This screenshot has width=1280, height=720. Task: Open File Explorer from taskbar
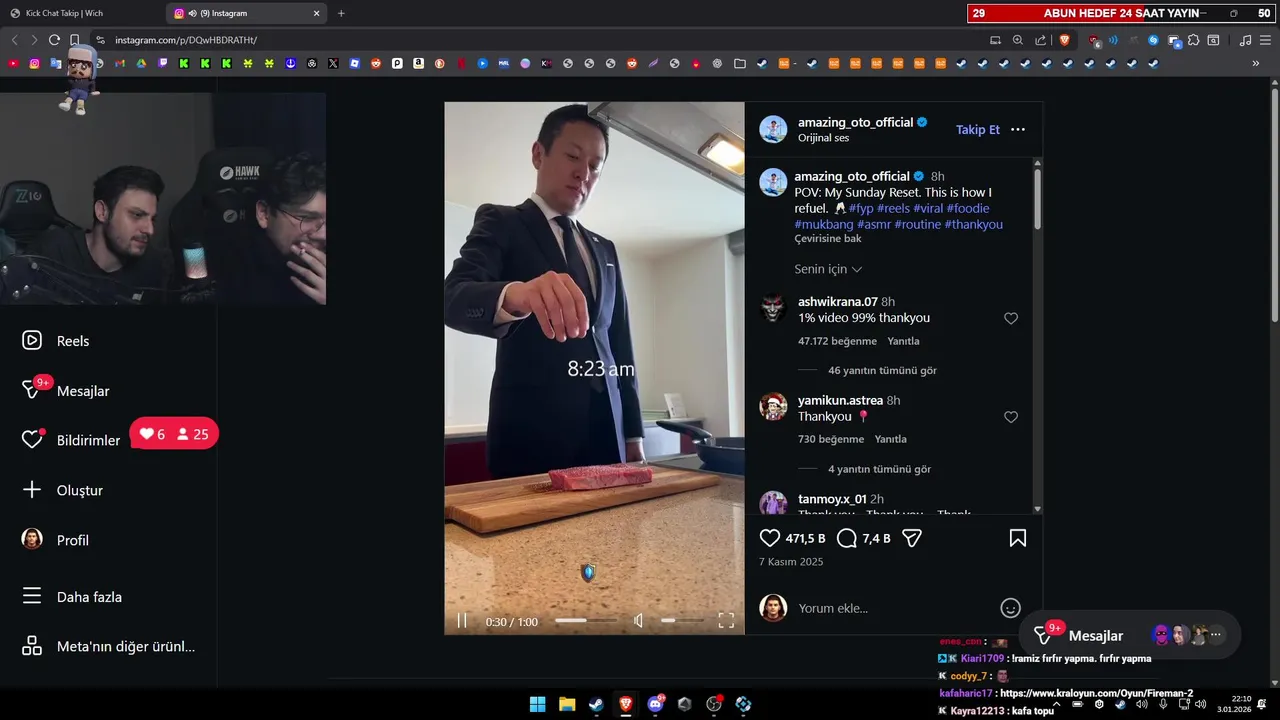pos(567,704)
